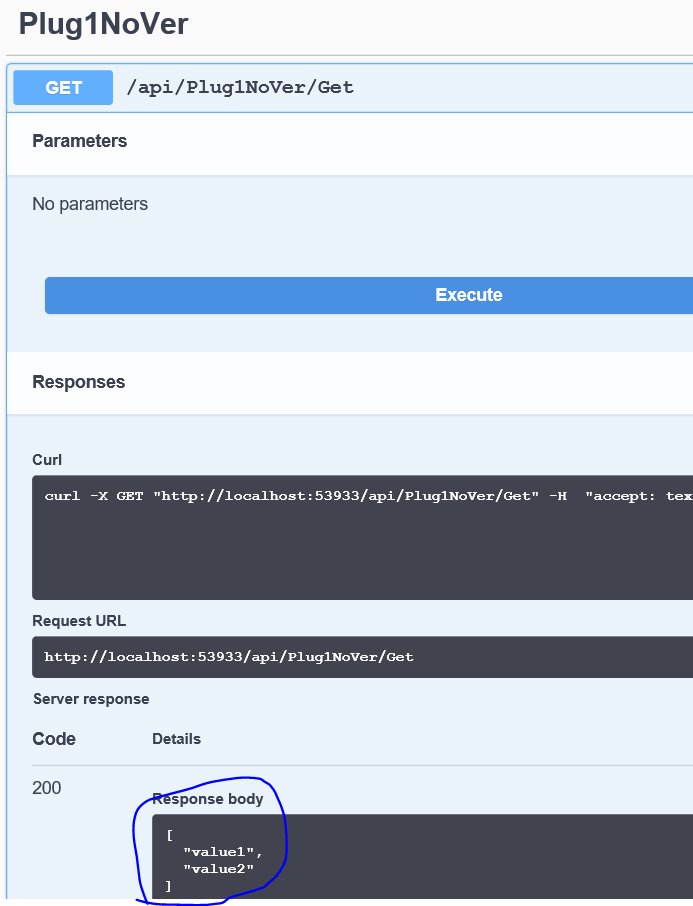Click the Responses section heading
The height and width of the screenshot is (906, 693).
(79, 382)
